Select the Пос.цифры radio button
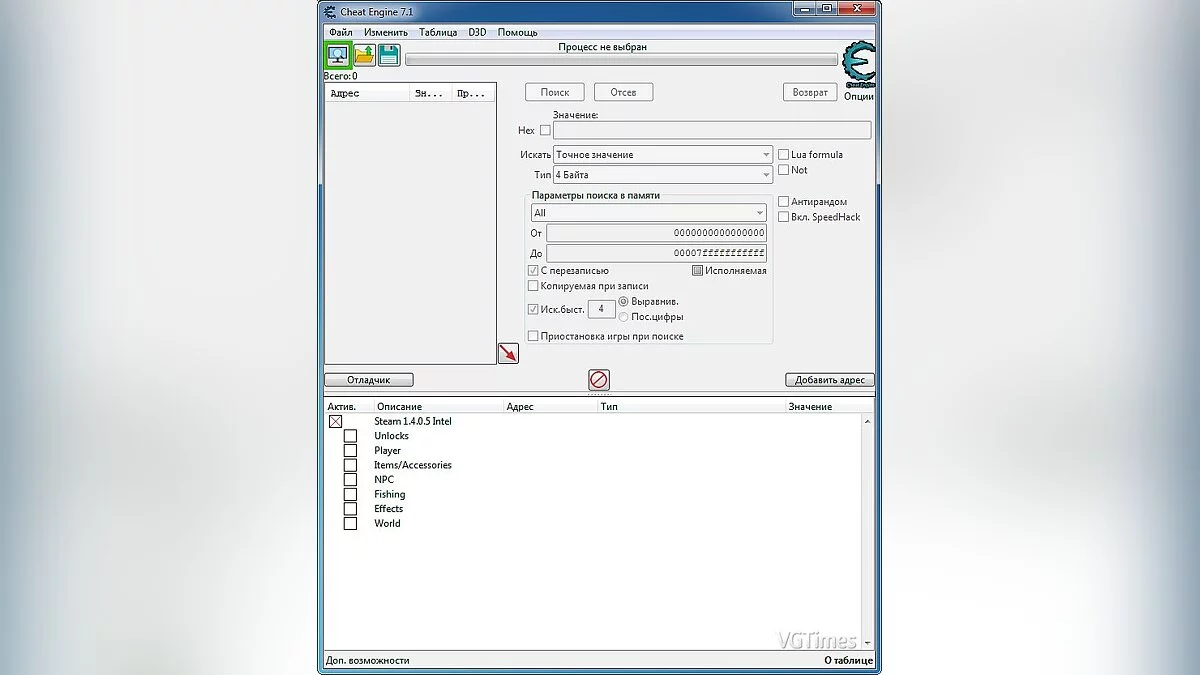The height and width of the screenshot is (675, 1200). pyautogui.click(x=624, y=317)
